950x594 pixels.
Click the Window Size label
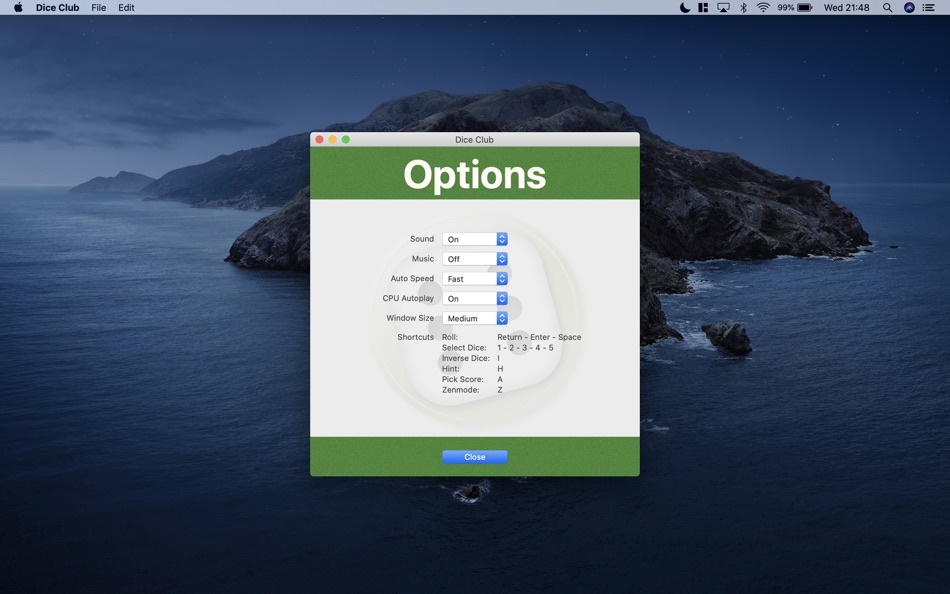(x=410, y=318)
